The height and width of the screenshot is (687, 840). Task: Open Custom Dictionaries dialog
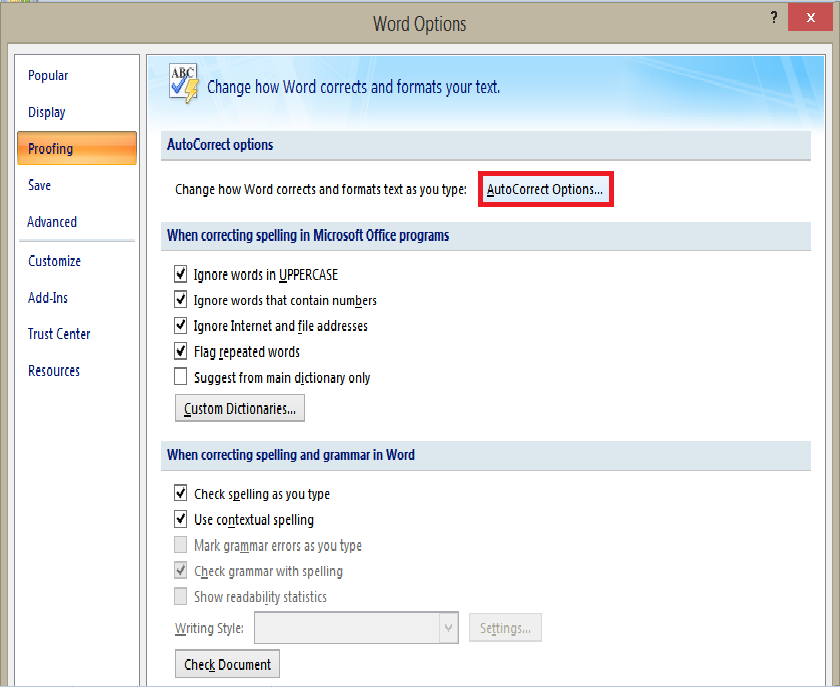point(240,409)
